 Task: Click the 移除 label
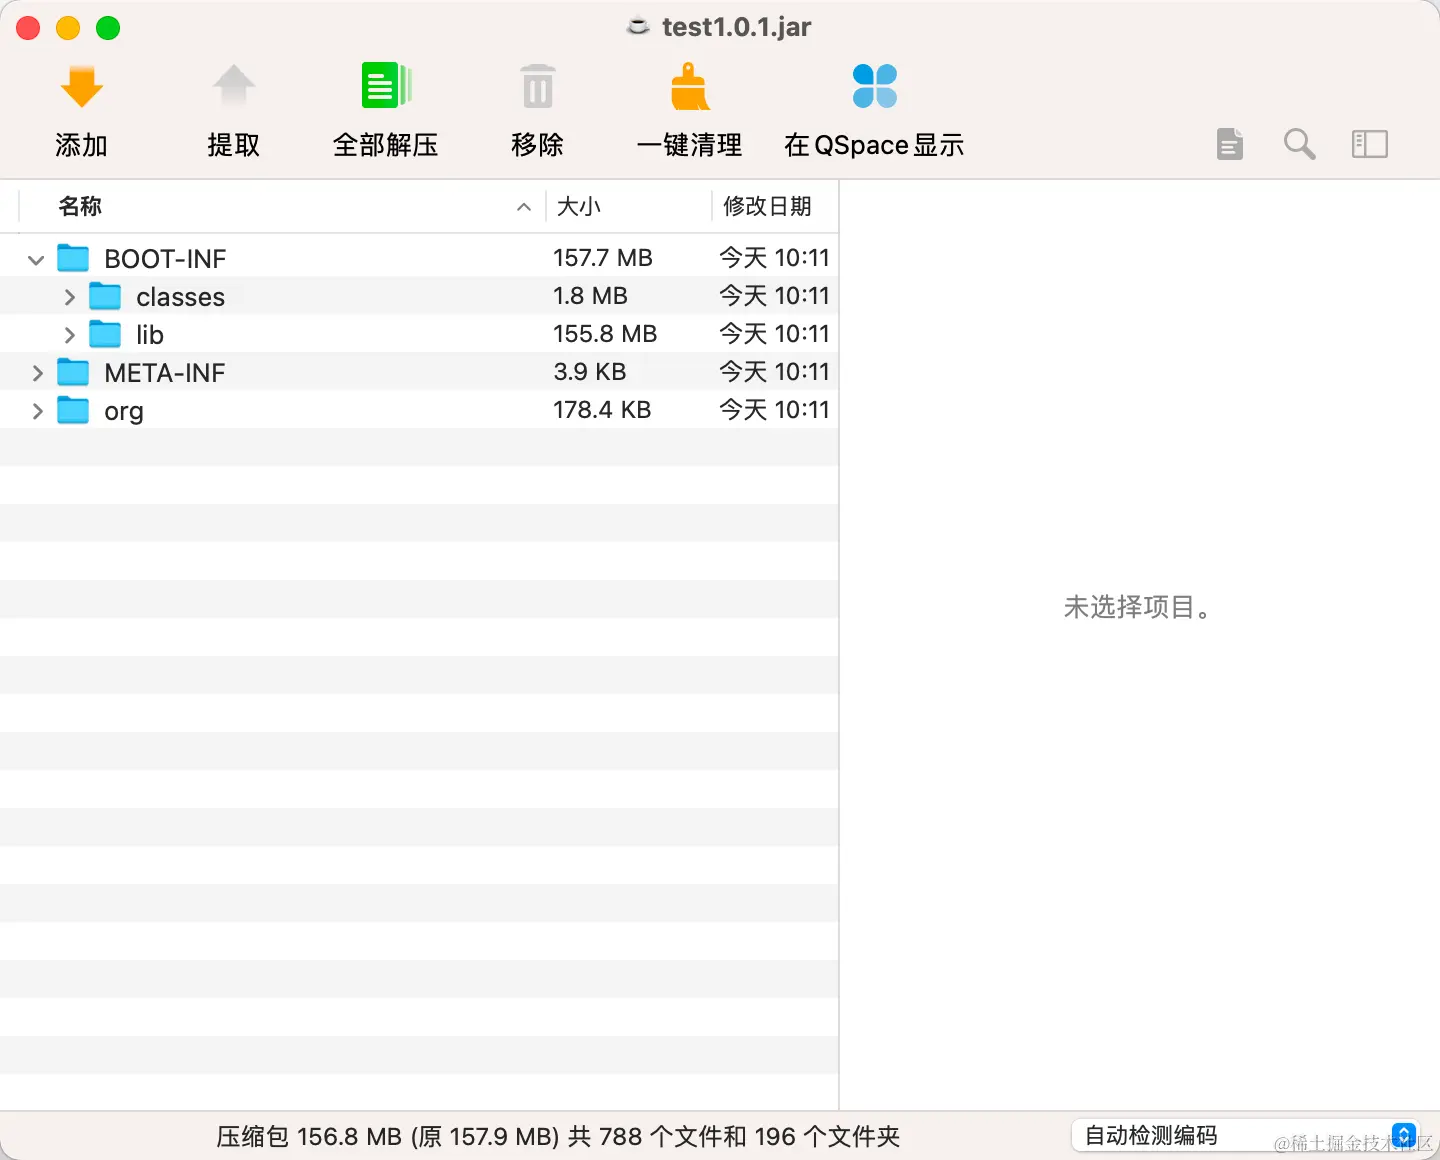click(538, 145)
